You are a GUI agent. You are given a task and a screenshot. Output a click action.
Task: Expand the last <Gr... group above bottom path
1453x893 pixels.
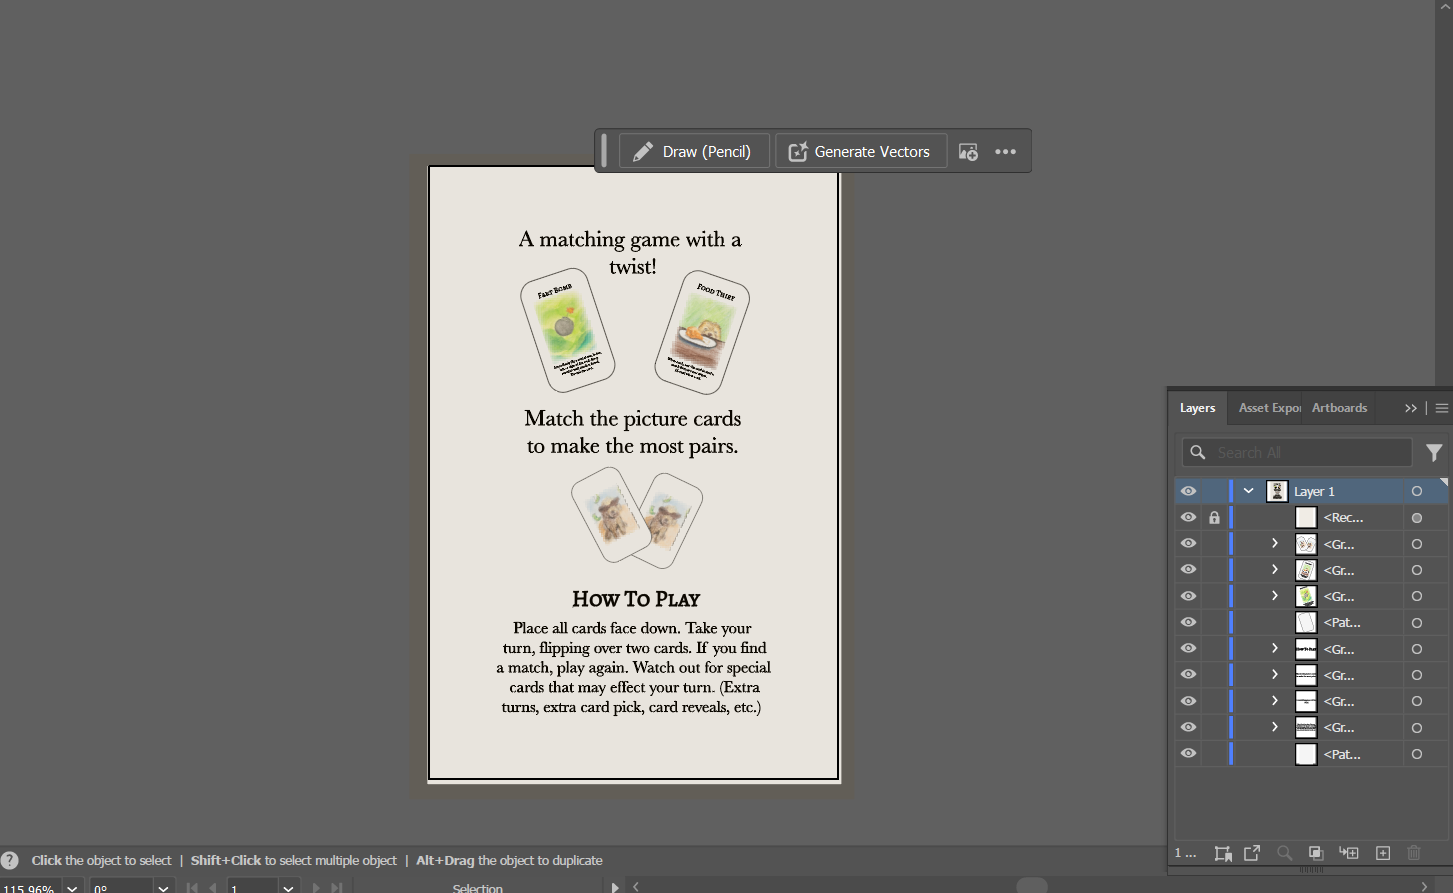pyautogui.click(x=1275, y=727)
